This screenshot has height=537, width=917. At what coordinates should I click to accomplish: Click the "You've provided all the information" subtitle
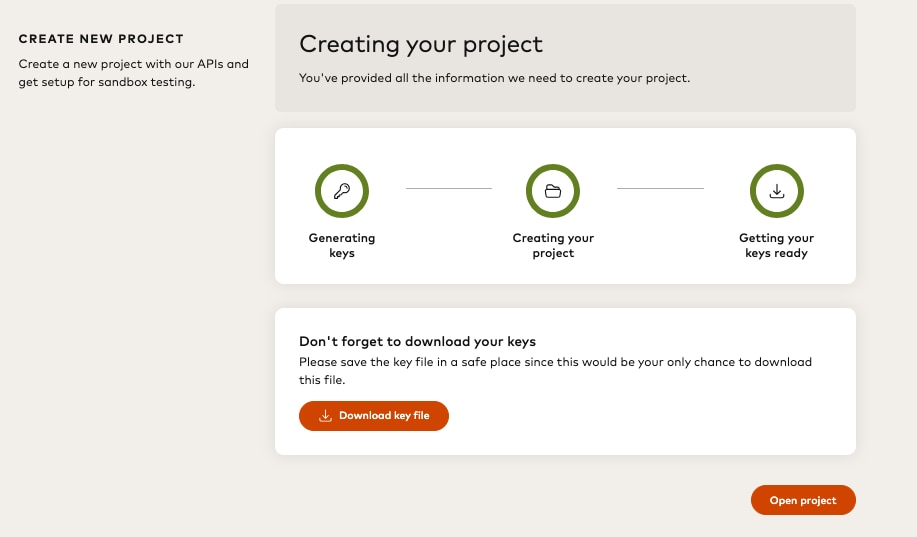point(494,78)
